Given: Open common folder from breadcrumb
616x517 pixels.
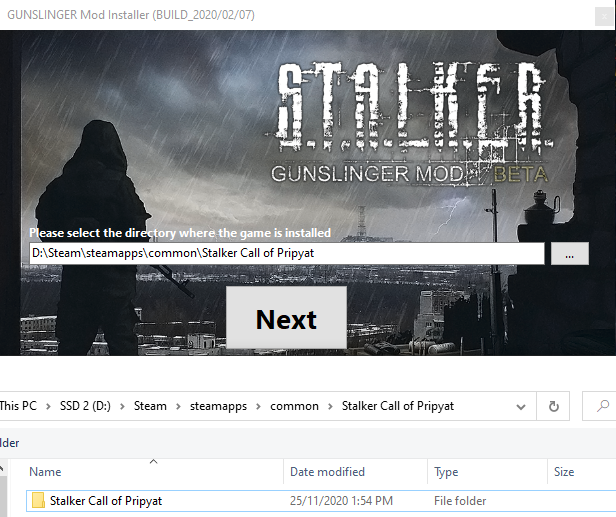Looking at the screenshot, I should [x=294, y=406].
